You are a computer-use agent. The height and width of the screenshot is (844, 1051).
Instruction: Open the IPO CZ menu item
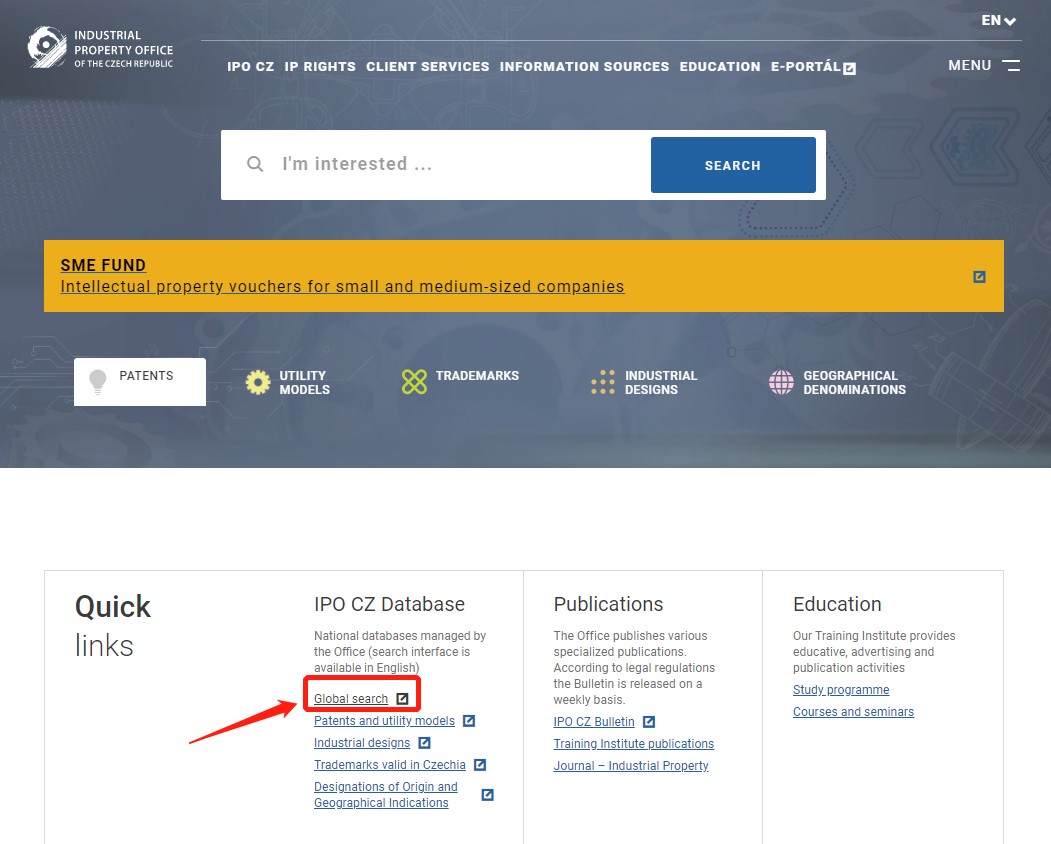tap(251, 66)
